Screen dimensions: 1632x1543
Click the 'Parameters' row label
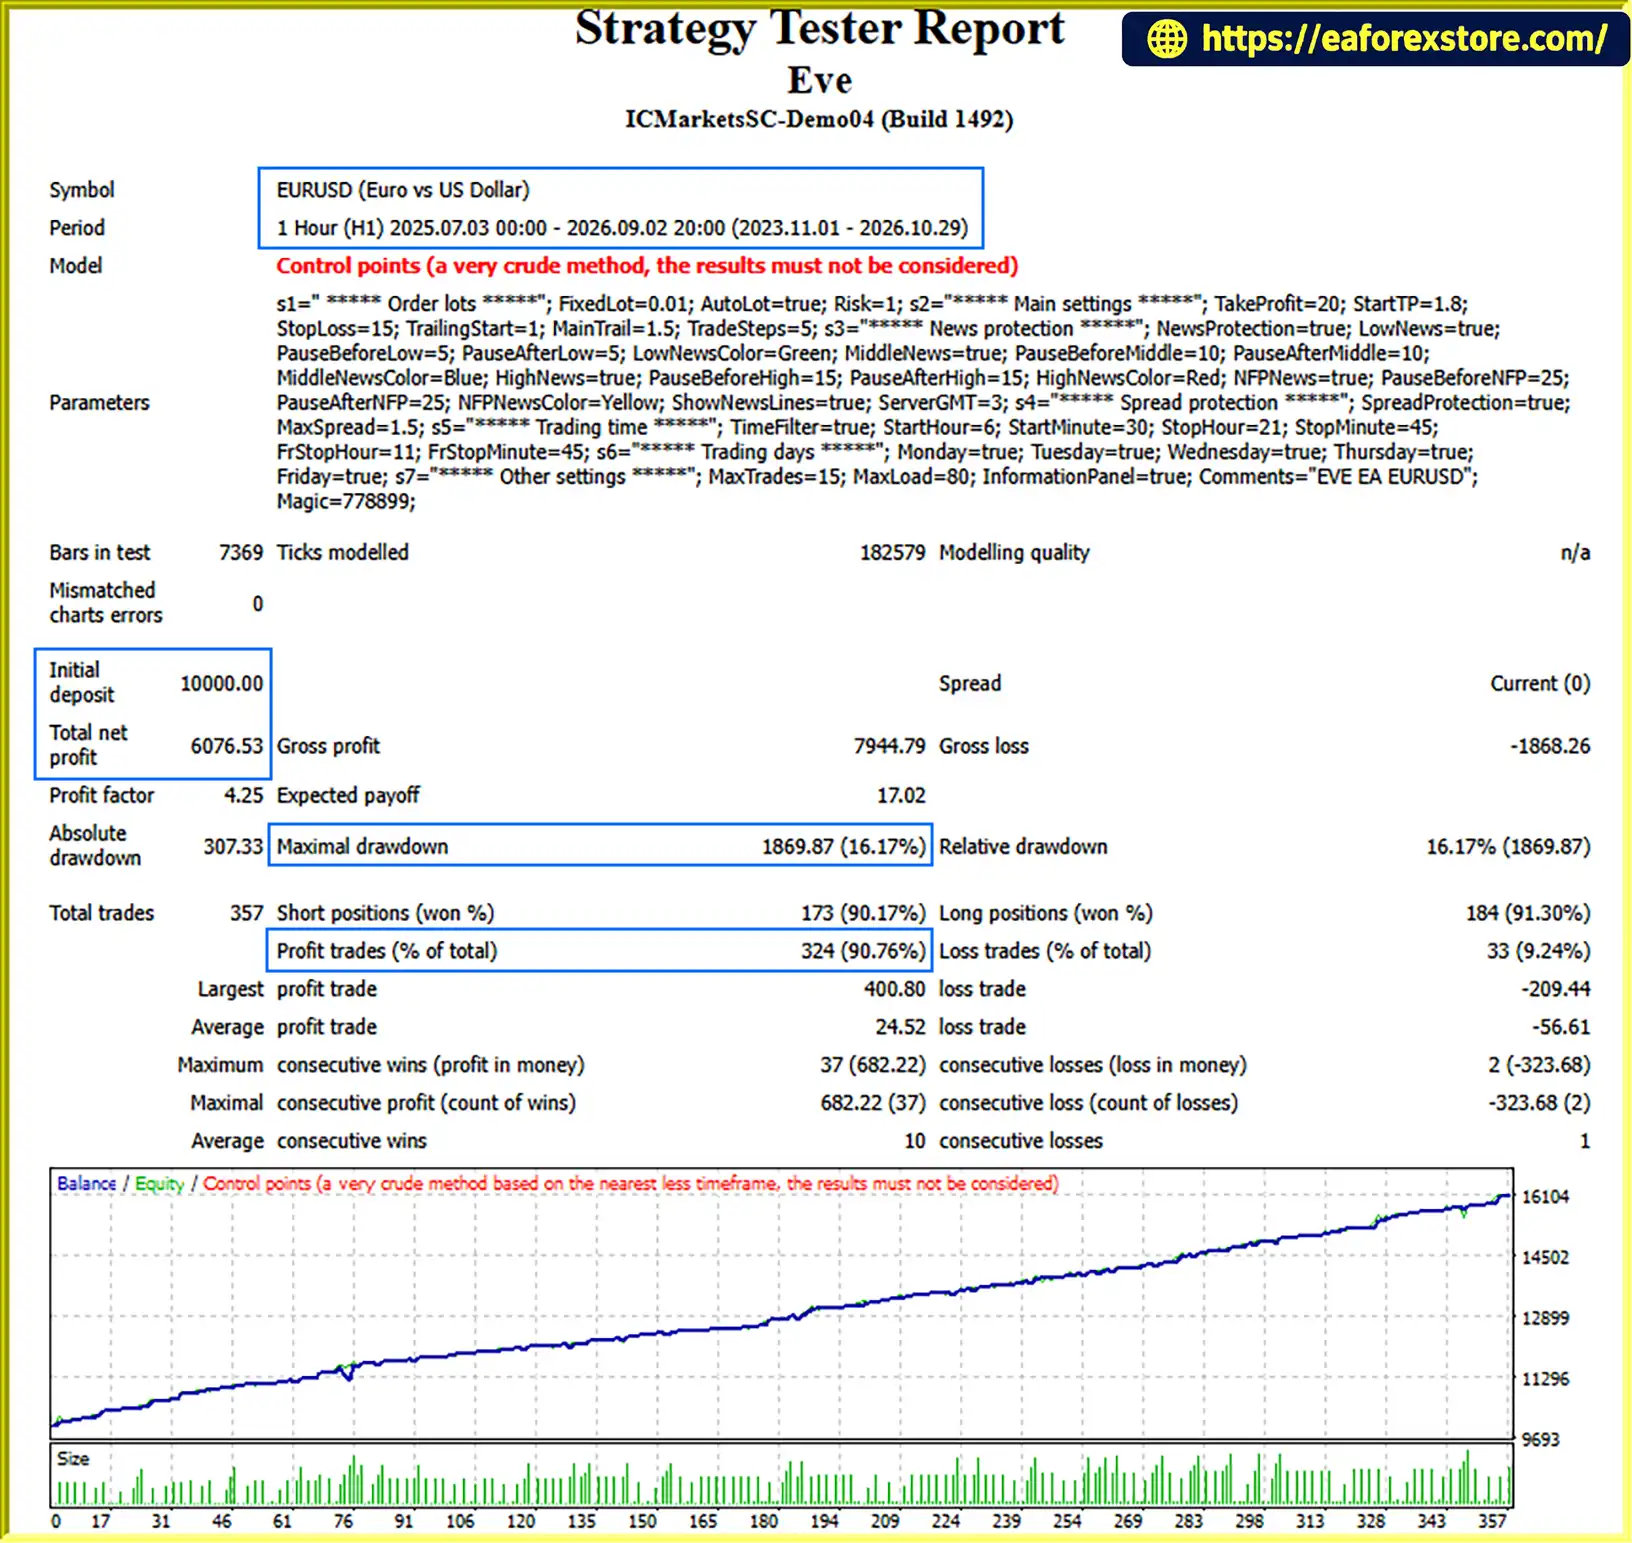(x=99, y=403)
